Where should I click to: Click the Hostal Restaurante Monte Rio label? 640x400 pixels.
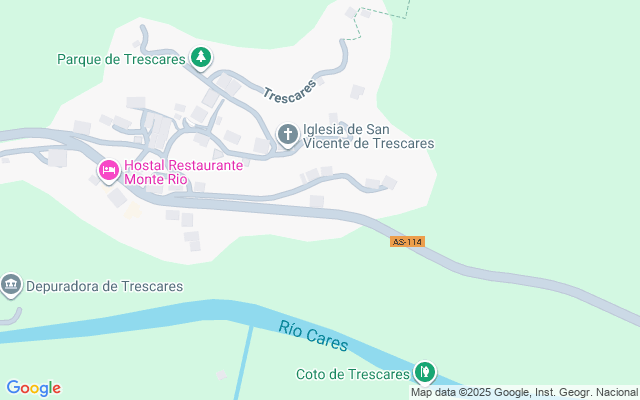click(x=183, y=172)
